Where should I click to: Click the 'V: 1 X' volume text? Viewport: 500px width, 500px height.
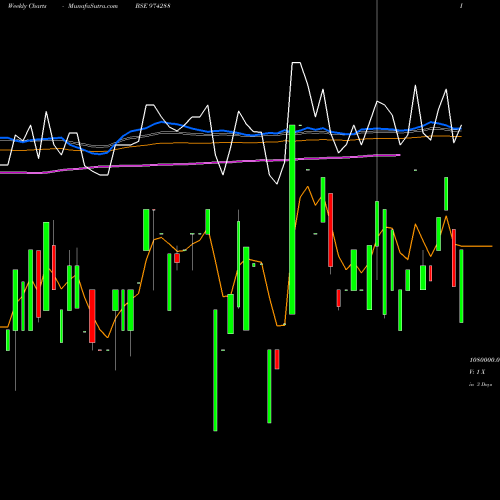tap(477, 372)
